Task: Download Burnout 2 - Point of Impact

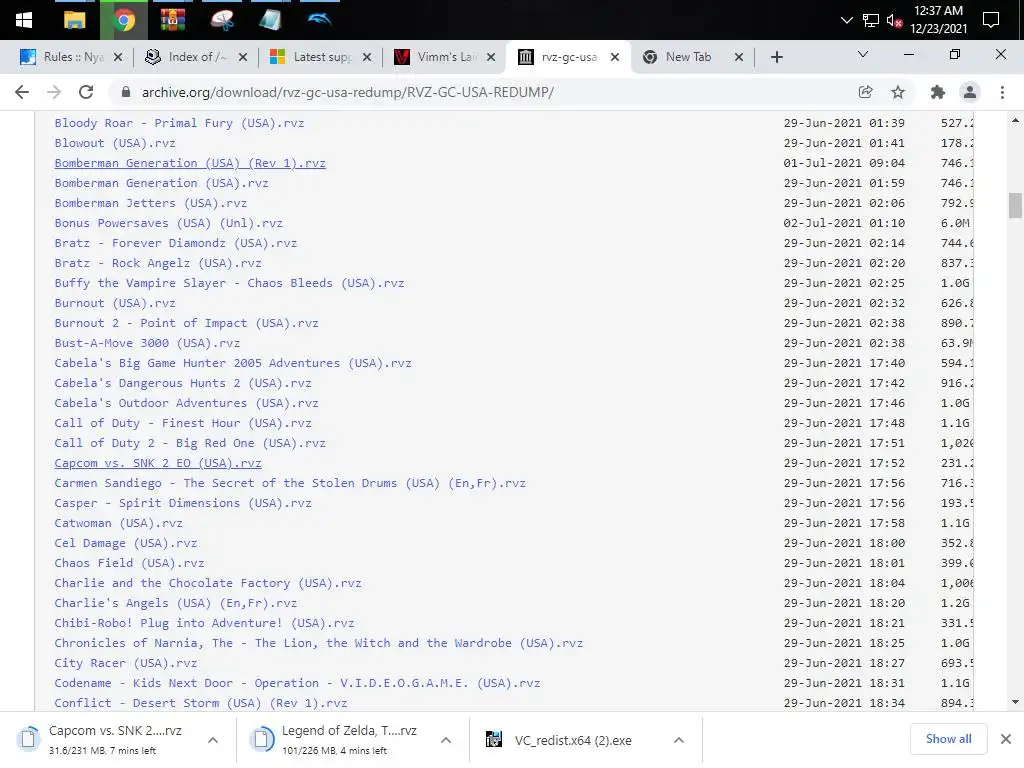Action: [186, 323]
